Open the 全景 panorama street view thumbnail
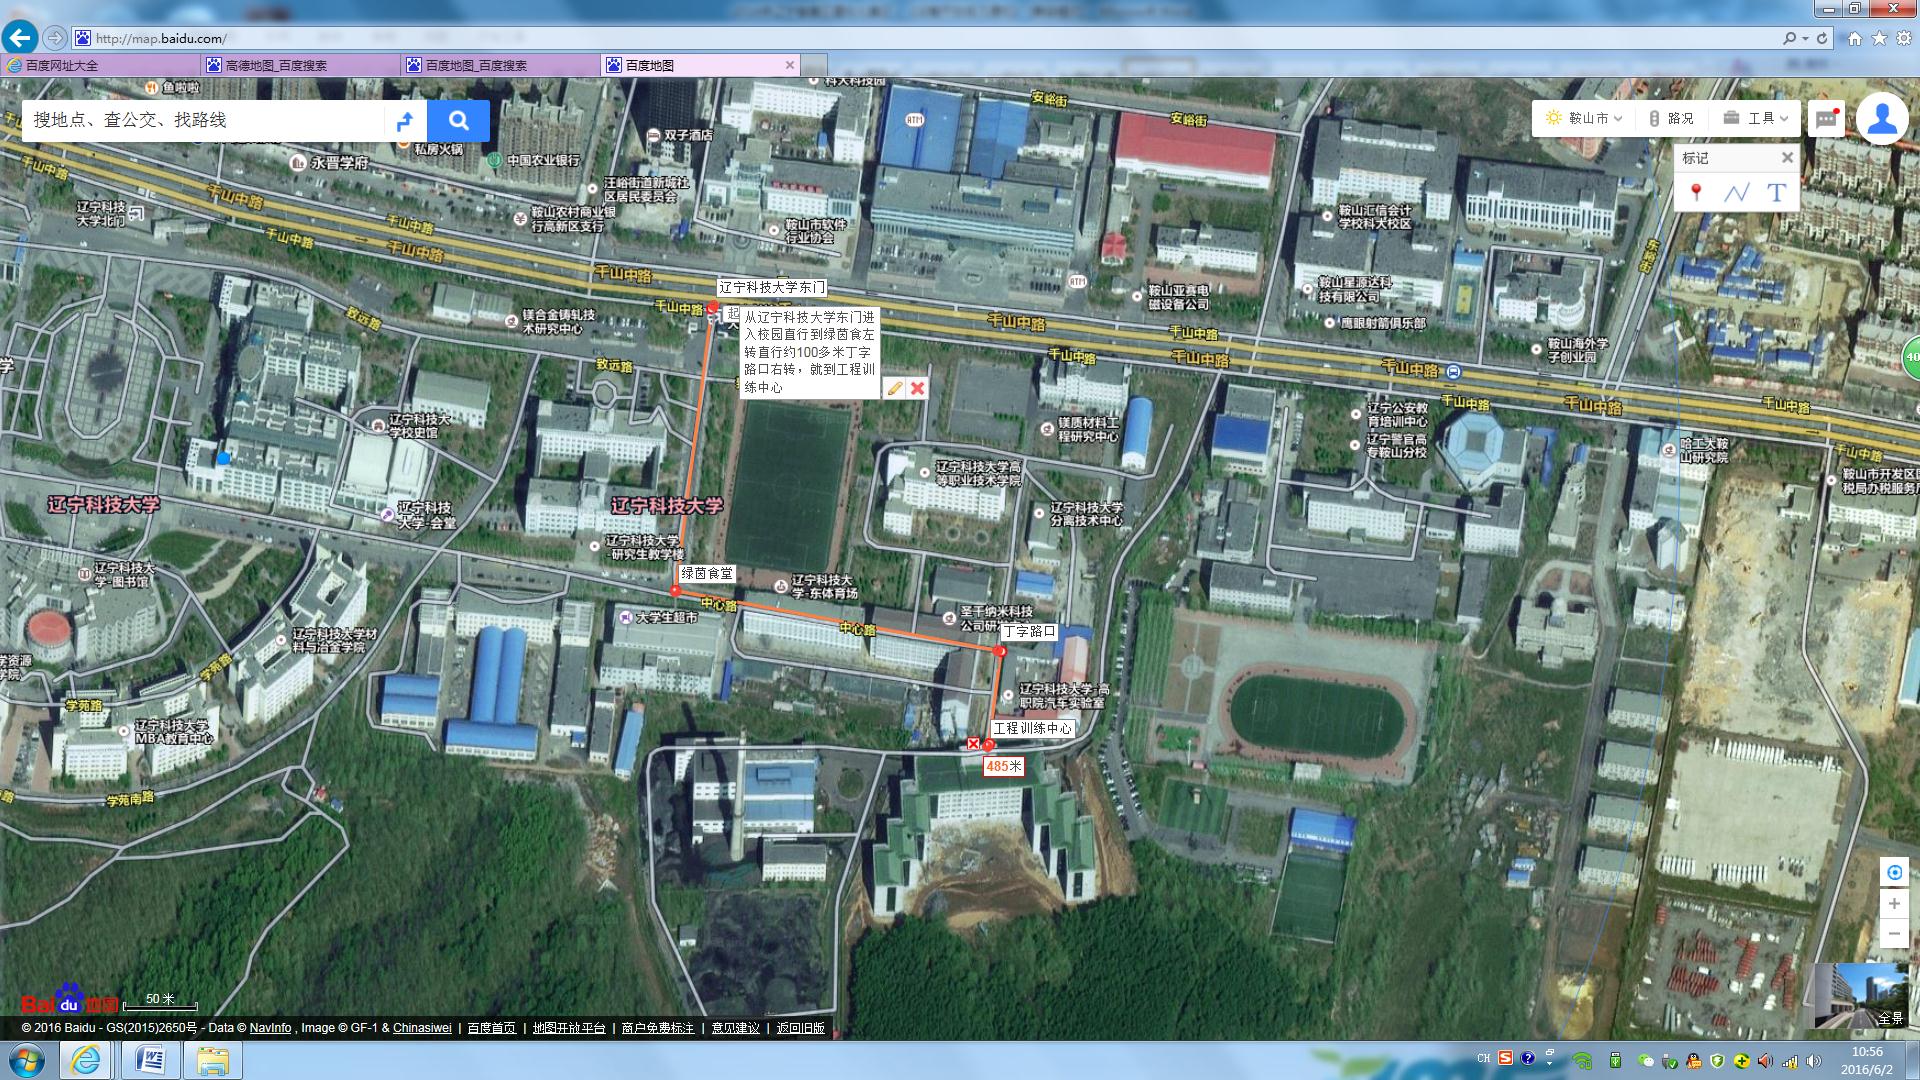The height and width of the screenshot is (1080, 1920). [x=1860, y=996]
